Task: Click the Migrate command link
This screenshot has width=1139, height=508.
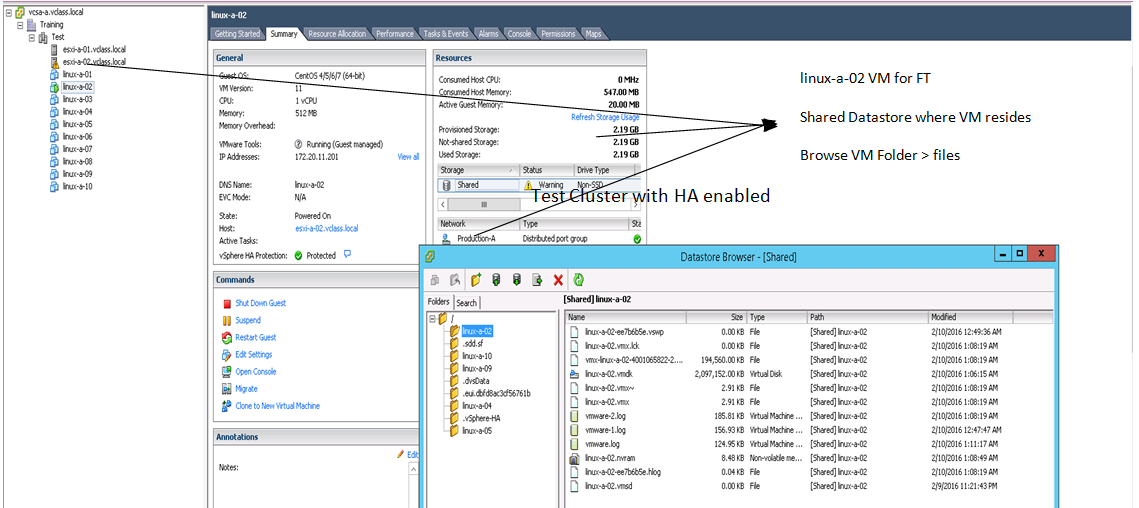Action: pos(246,389)
